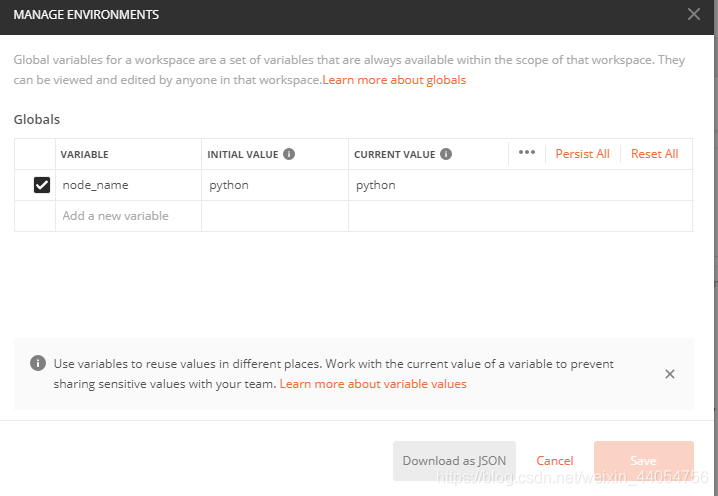Click the VARIABLE column header

84,154
